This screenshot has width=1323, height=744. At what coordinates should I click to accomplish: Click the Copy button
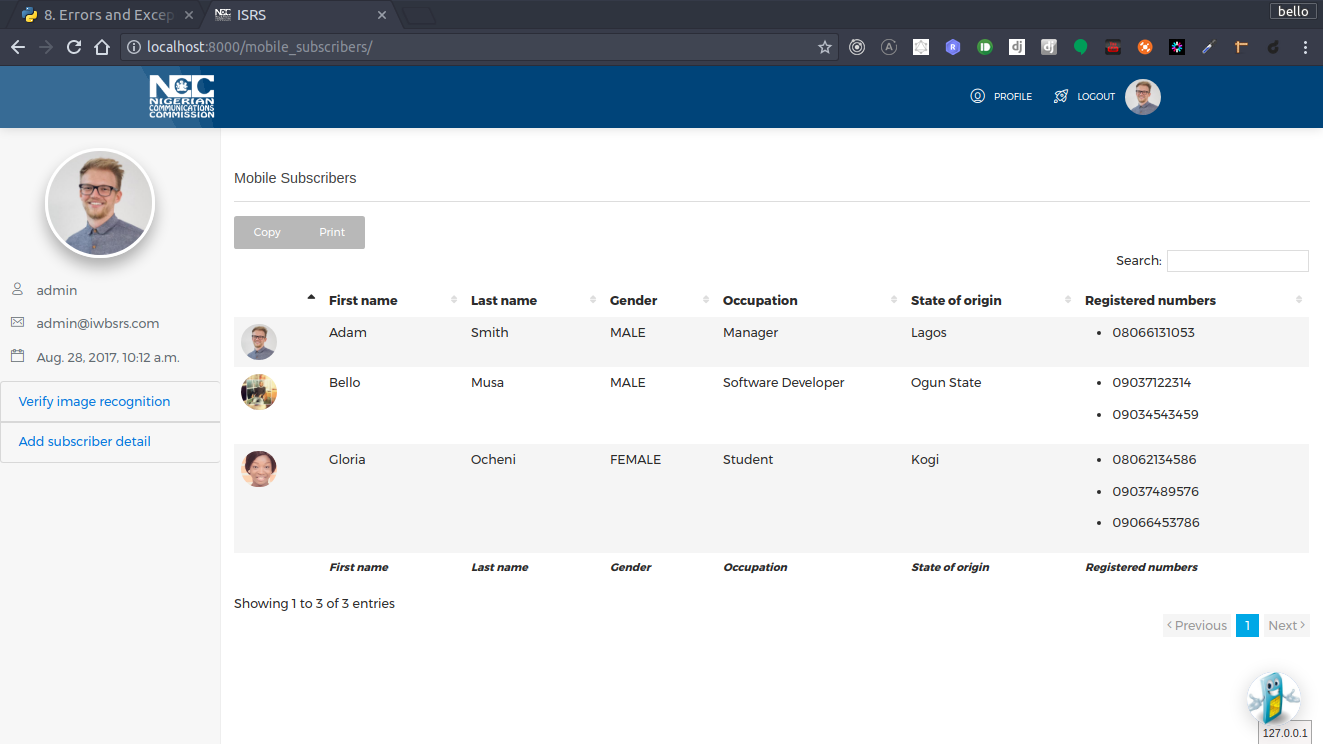pyautogui.click(x=267, y=232)
